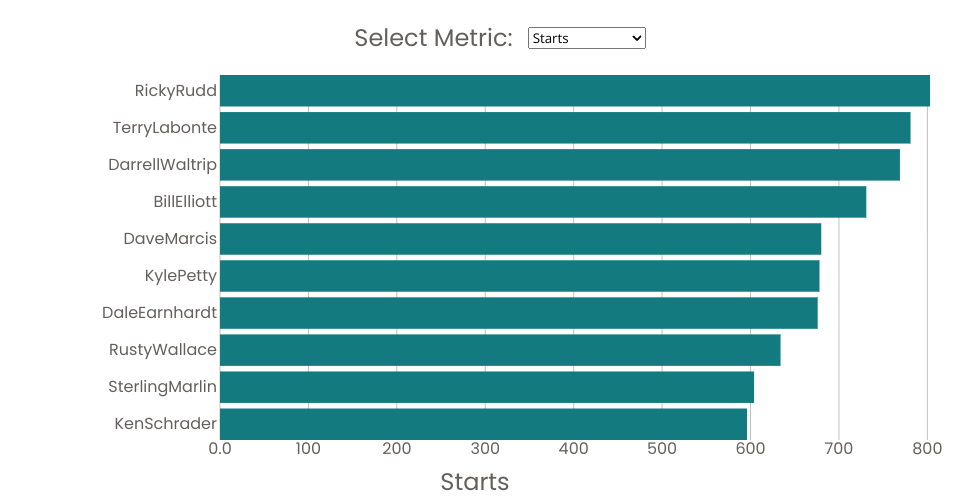
Task: Click the TerryLabonte bar
Action: coord(565,128)
